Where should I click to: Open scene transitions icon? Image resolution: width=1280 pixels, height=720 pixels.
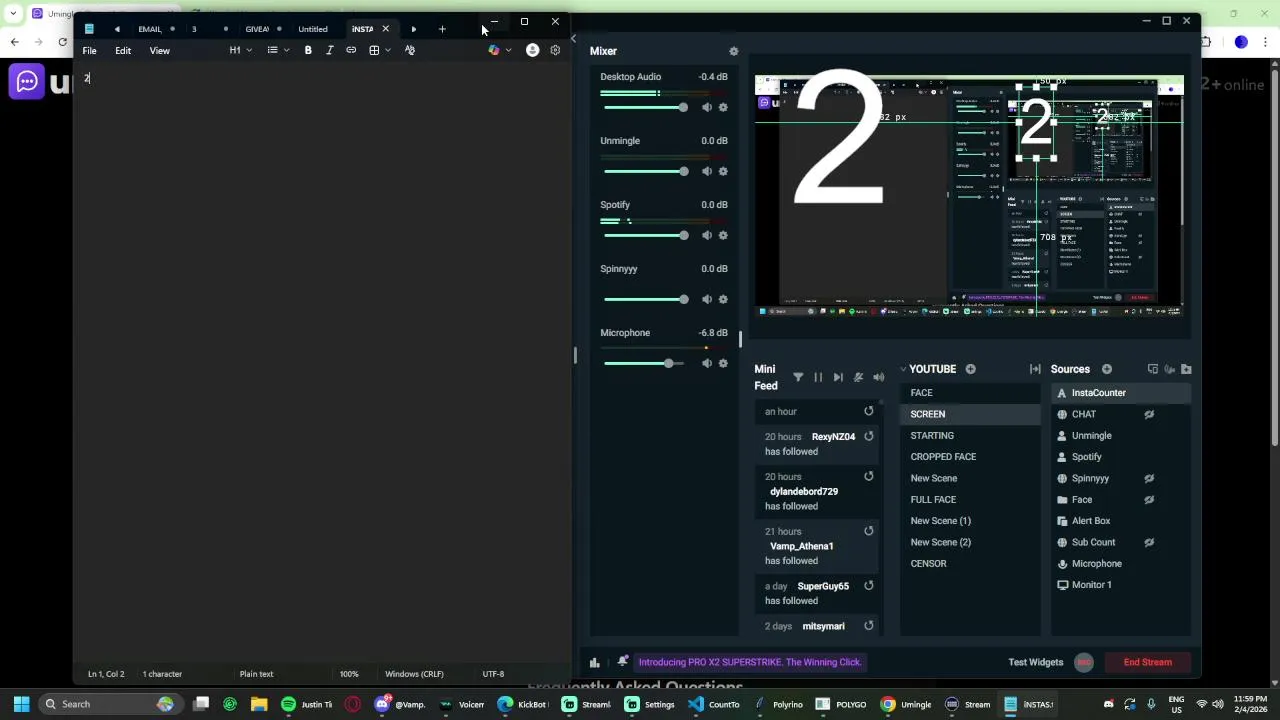1035,369
